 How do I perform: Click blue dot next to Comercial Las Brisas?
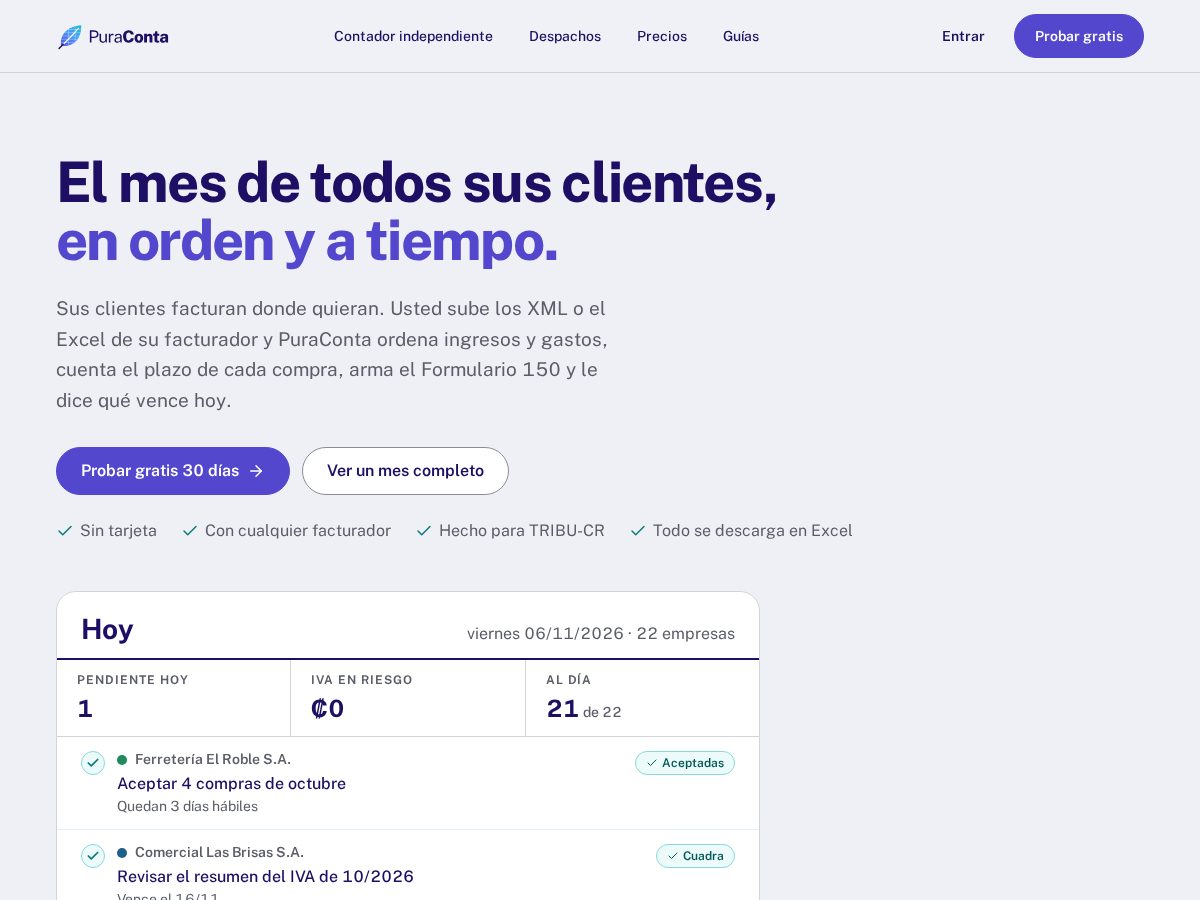point(122,853)
